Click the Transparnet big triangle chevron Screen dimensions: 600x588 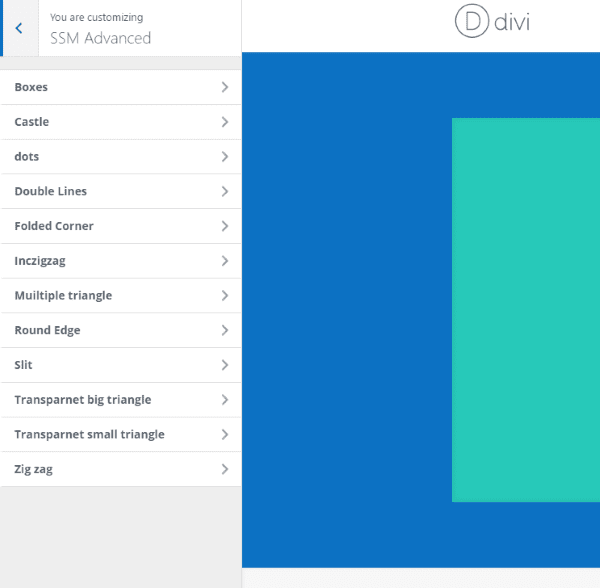point(225,400)
